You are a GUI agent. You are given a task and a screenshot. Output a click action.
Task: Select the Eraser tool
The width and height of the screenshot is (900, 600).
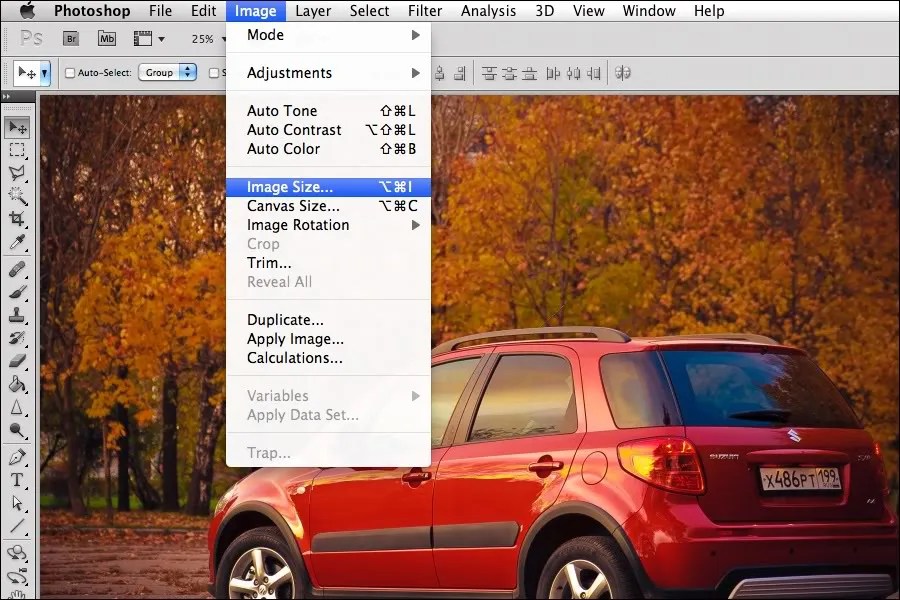(x=17, y=361)
